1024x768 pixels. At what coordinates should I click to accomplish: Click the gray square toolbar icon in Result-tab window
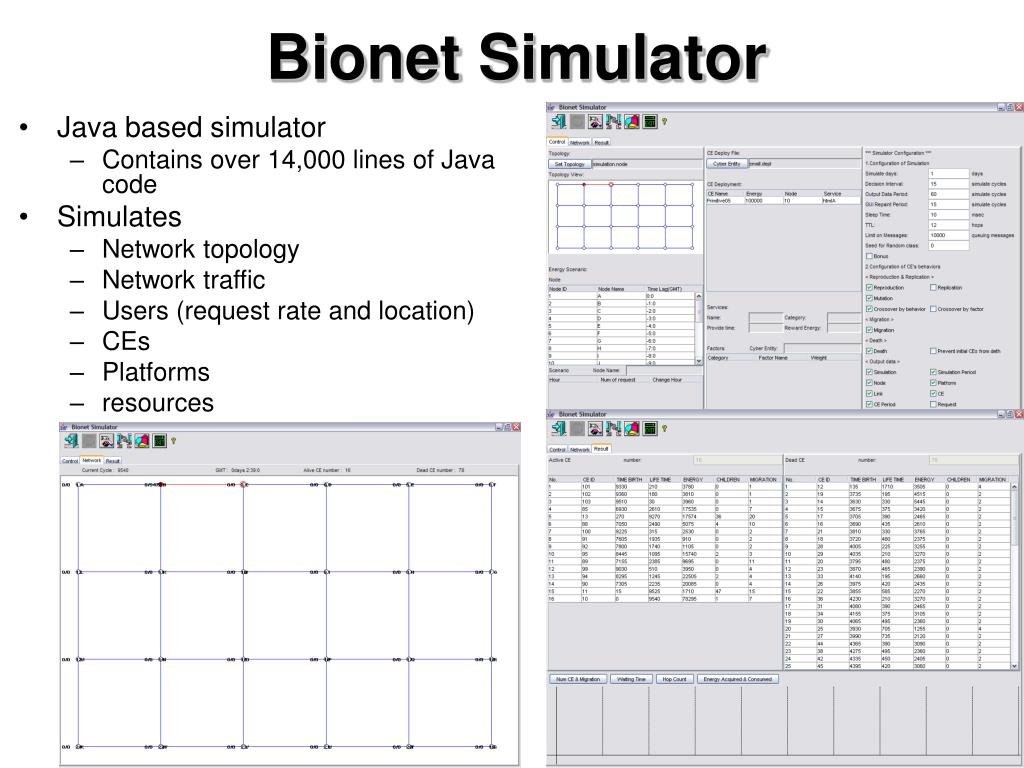(577, 428)
